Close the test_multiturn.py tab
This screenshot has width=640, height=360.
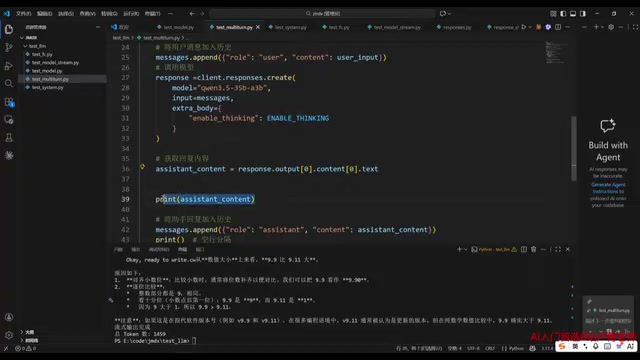(x=258, y=27)
